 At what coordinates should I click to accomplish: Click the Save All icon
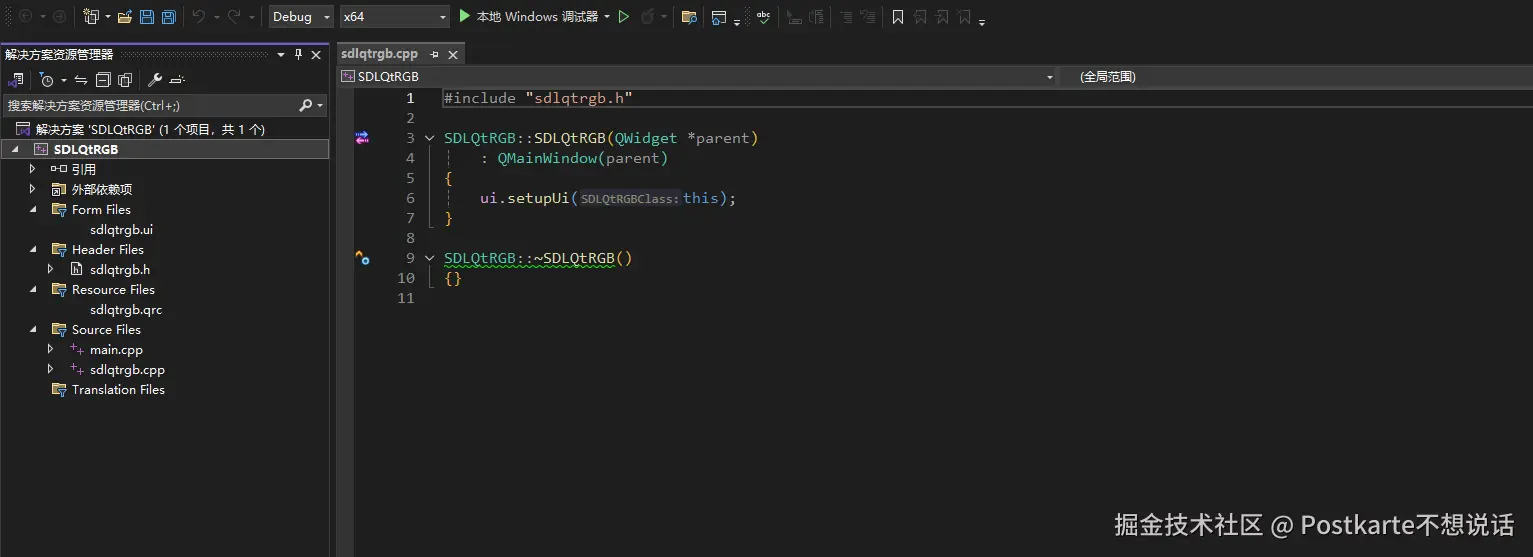pos(168,16)
